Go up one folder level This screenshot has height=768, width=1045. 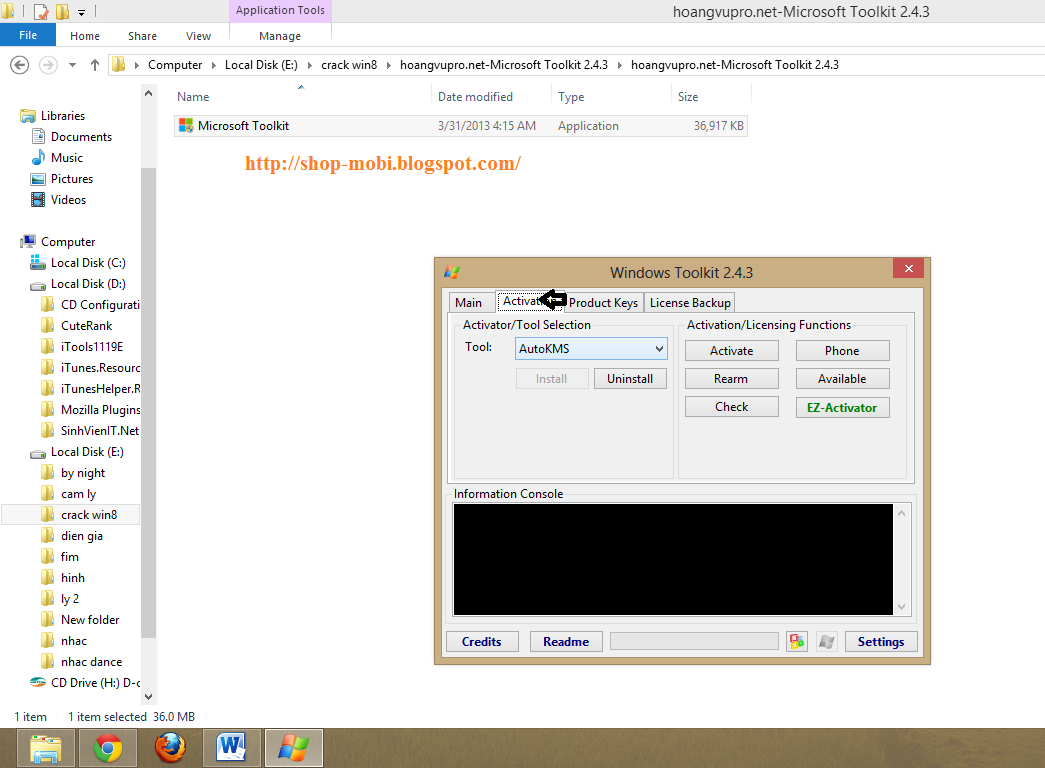[x=95, y=65]
